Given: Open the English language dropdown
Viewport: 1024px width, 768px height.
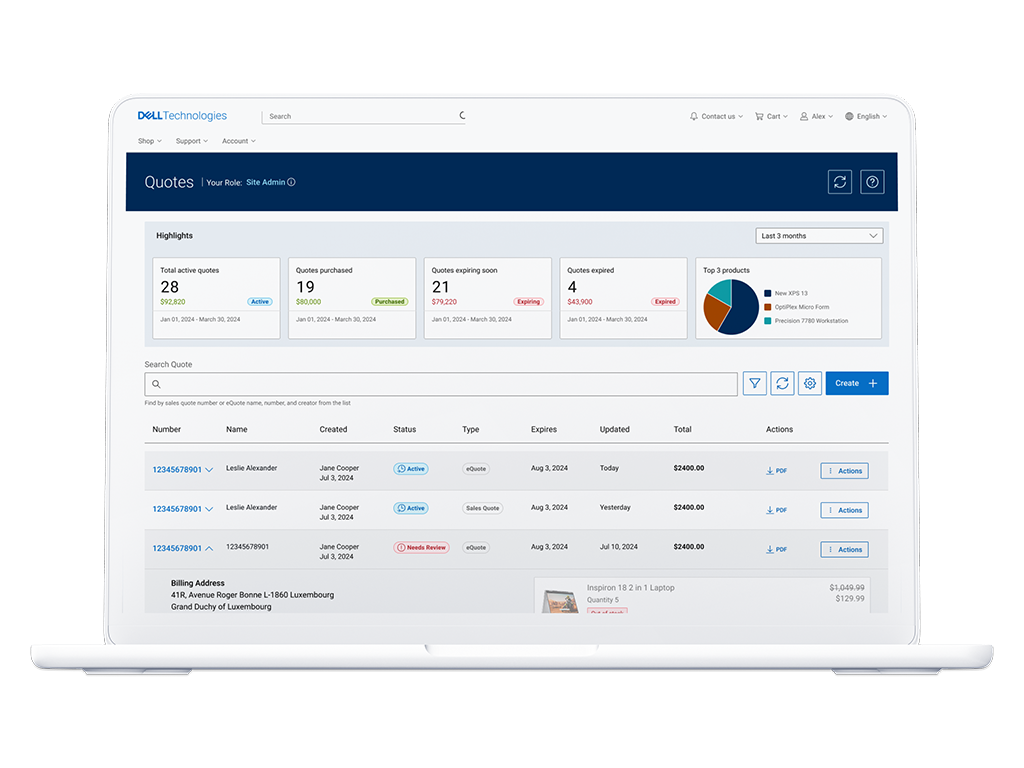Looking at the screenshot, I should tap(866, 116).
